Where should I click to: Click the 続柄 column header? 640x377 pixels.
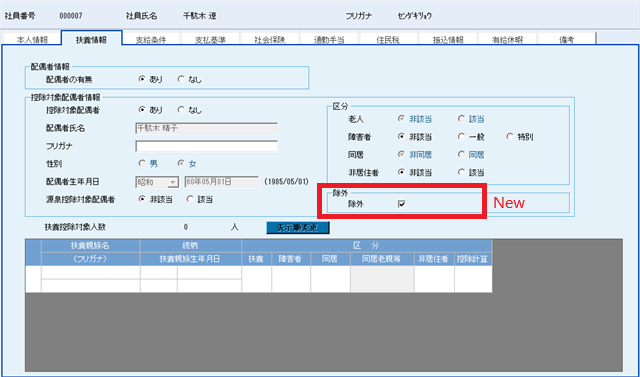[191, 246]
